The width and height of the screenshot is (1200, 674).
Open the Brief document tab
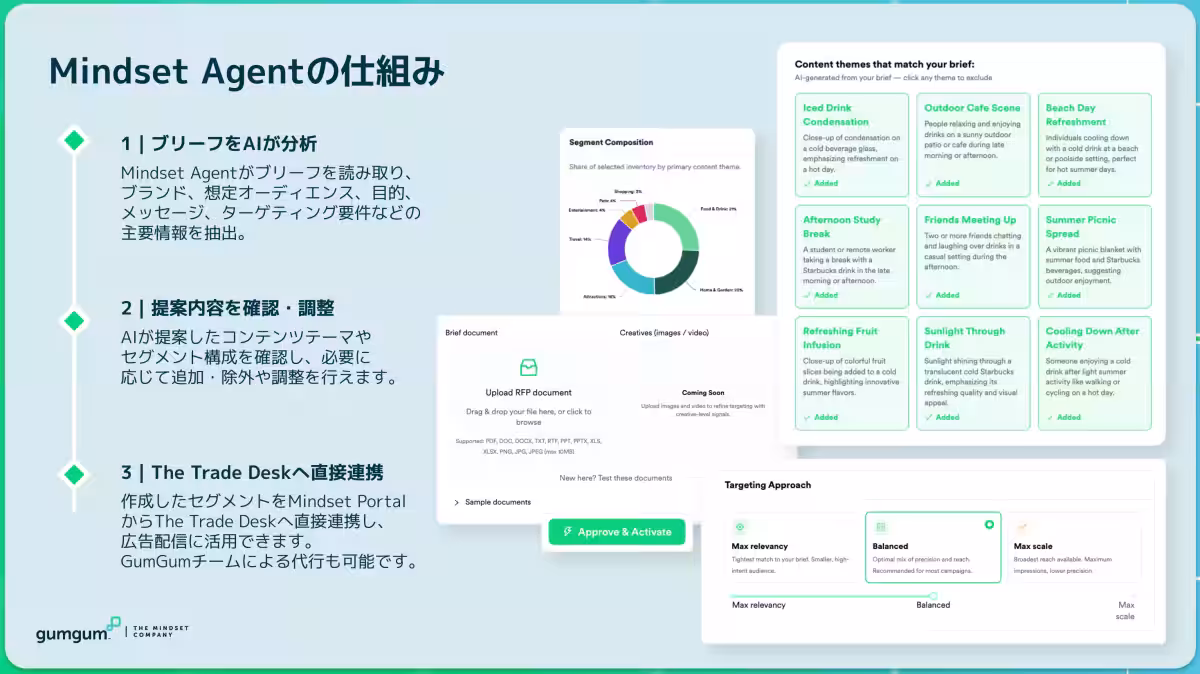pyautogui.click(x=471, y=332)
